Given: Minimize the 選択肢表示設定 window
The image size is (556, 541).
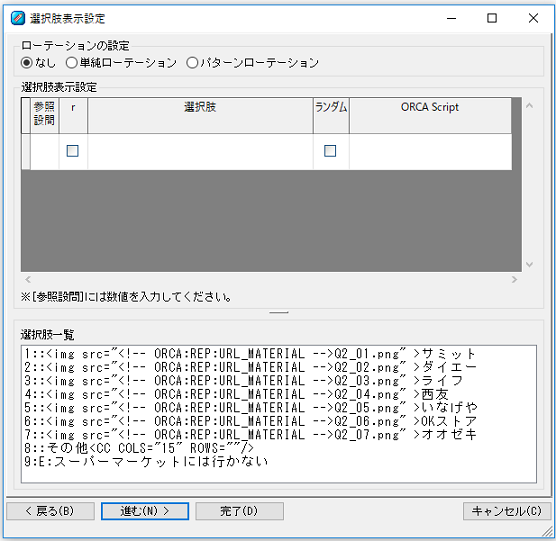Looking at the screenshot, I should click(451, 18).
